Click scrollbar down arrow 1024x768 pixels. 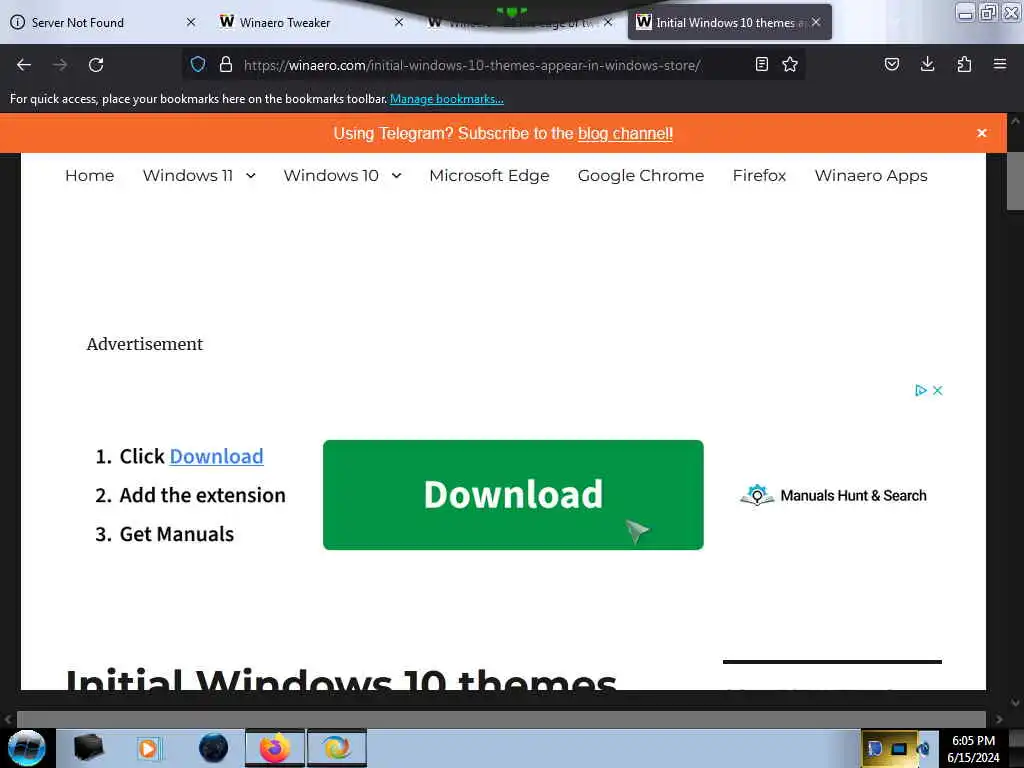point(1015,703)
